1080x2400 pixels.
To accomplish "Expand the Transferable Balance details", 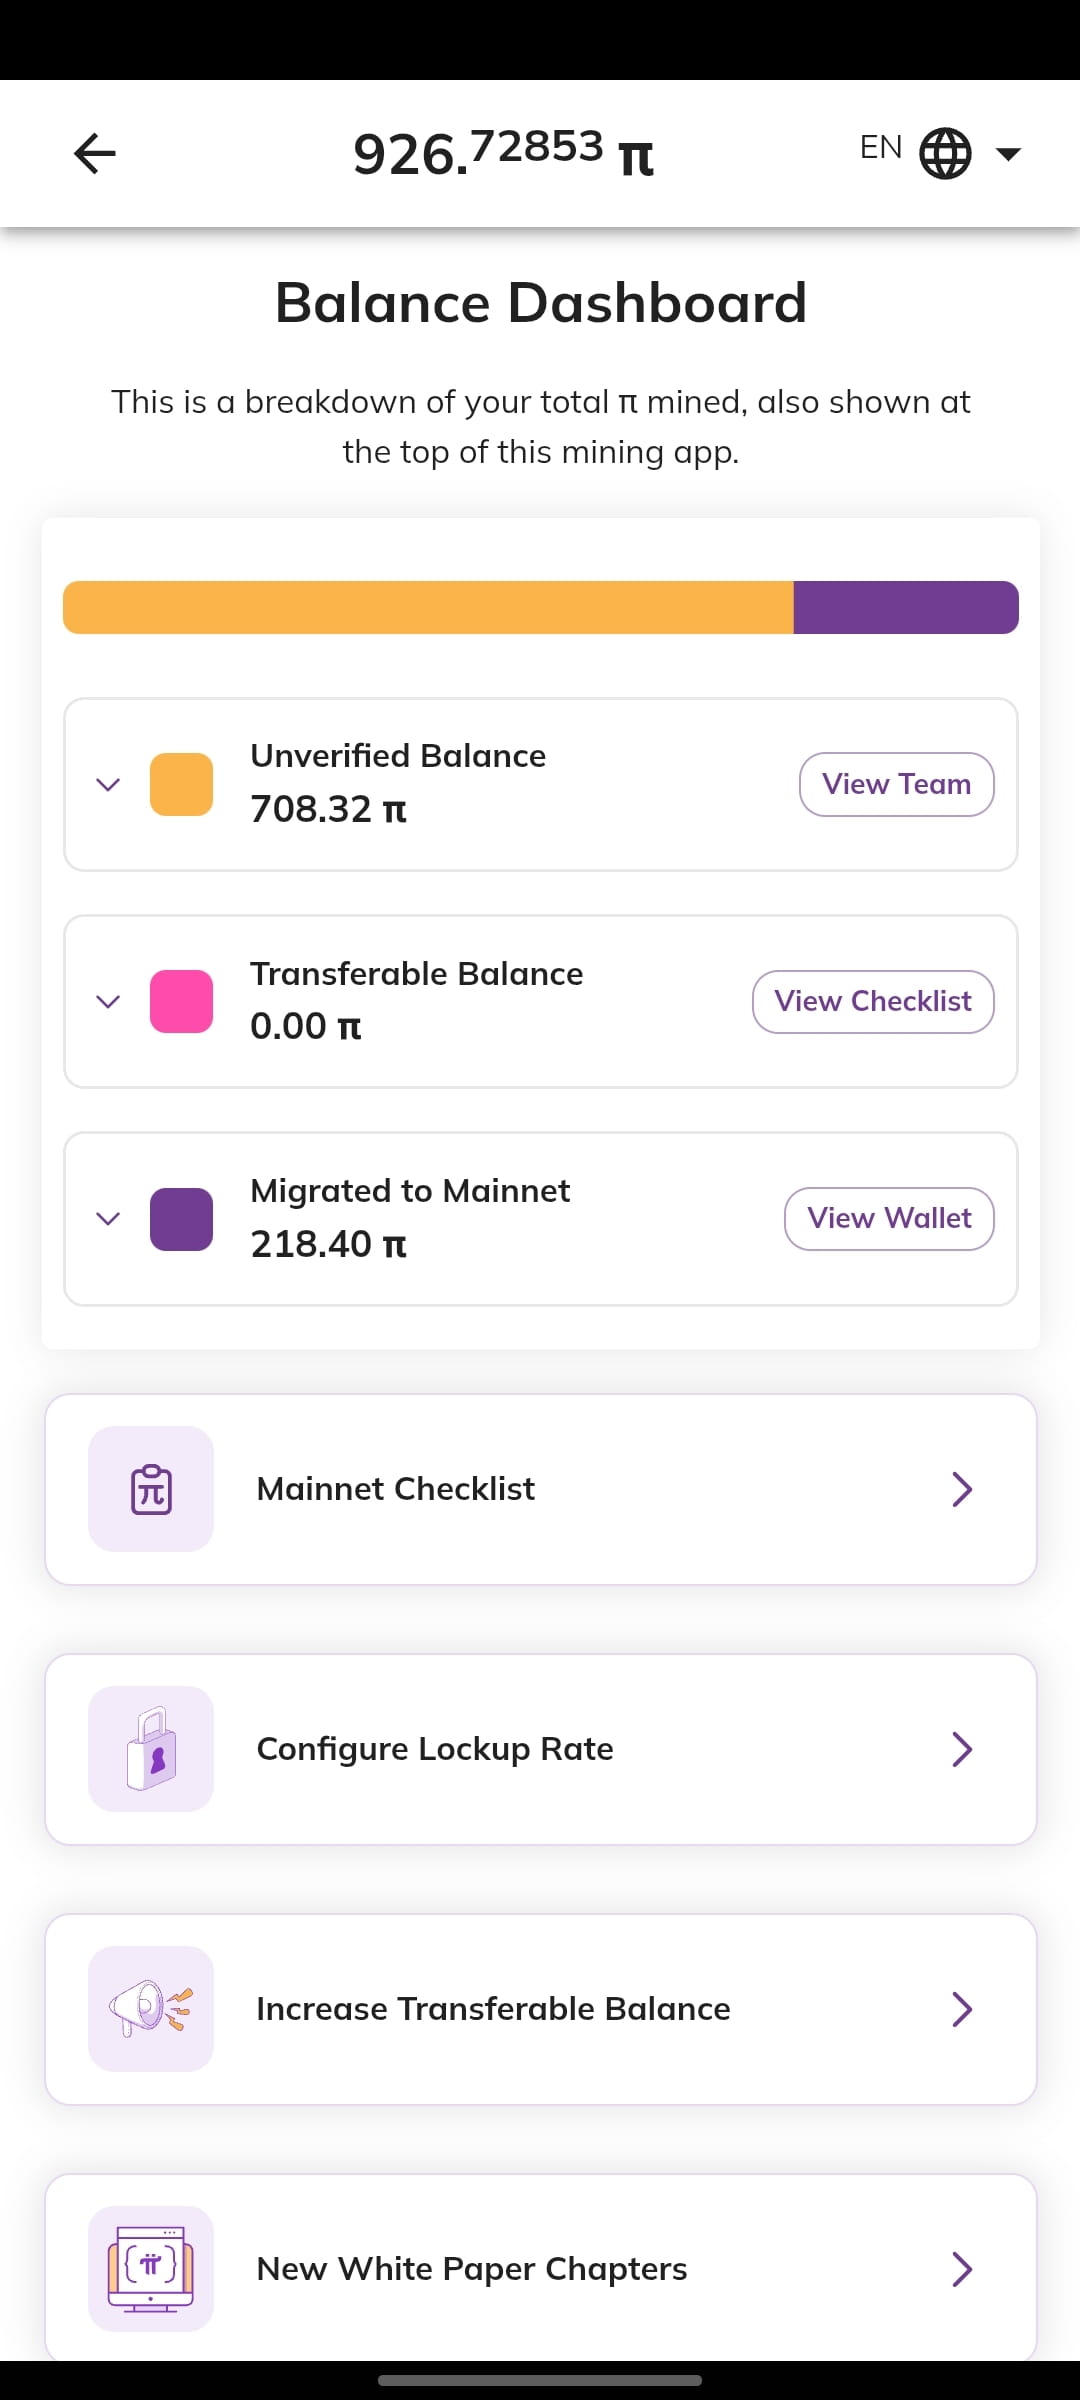I will point(108,1001).
